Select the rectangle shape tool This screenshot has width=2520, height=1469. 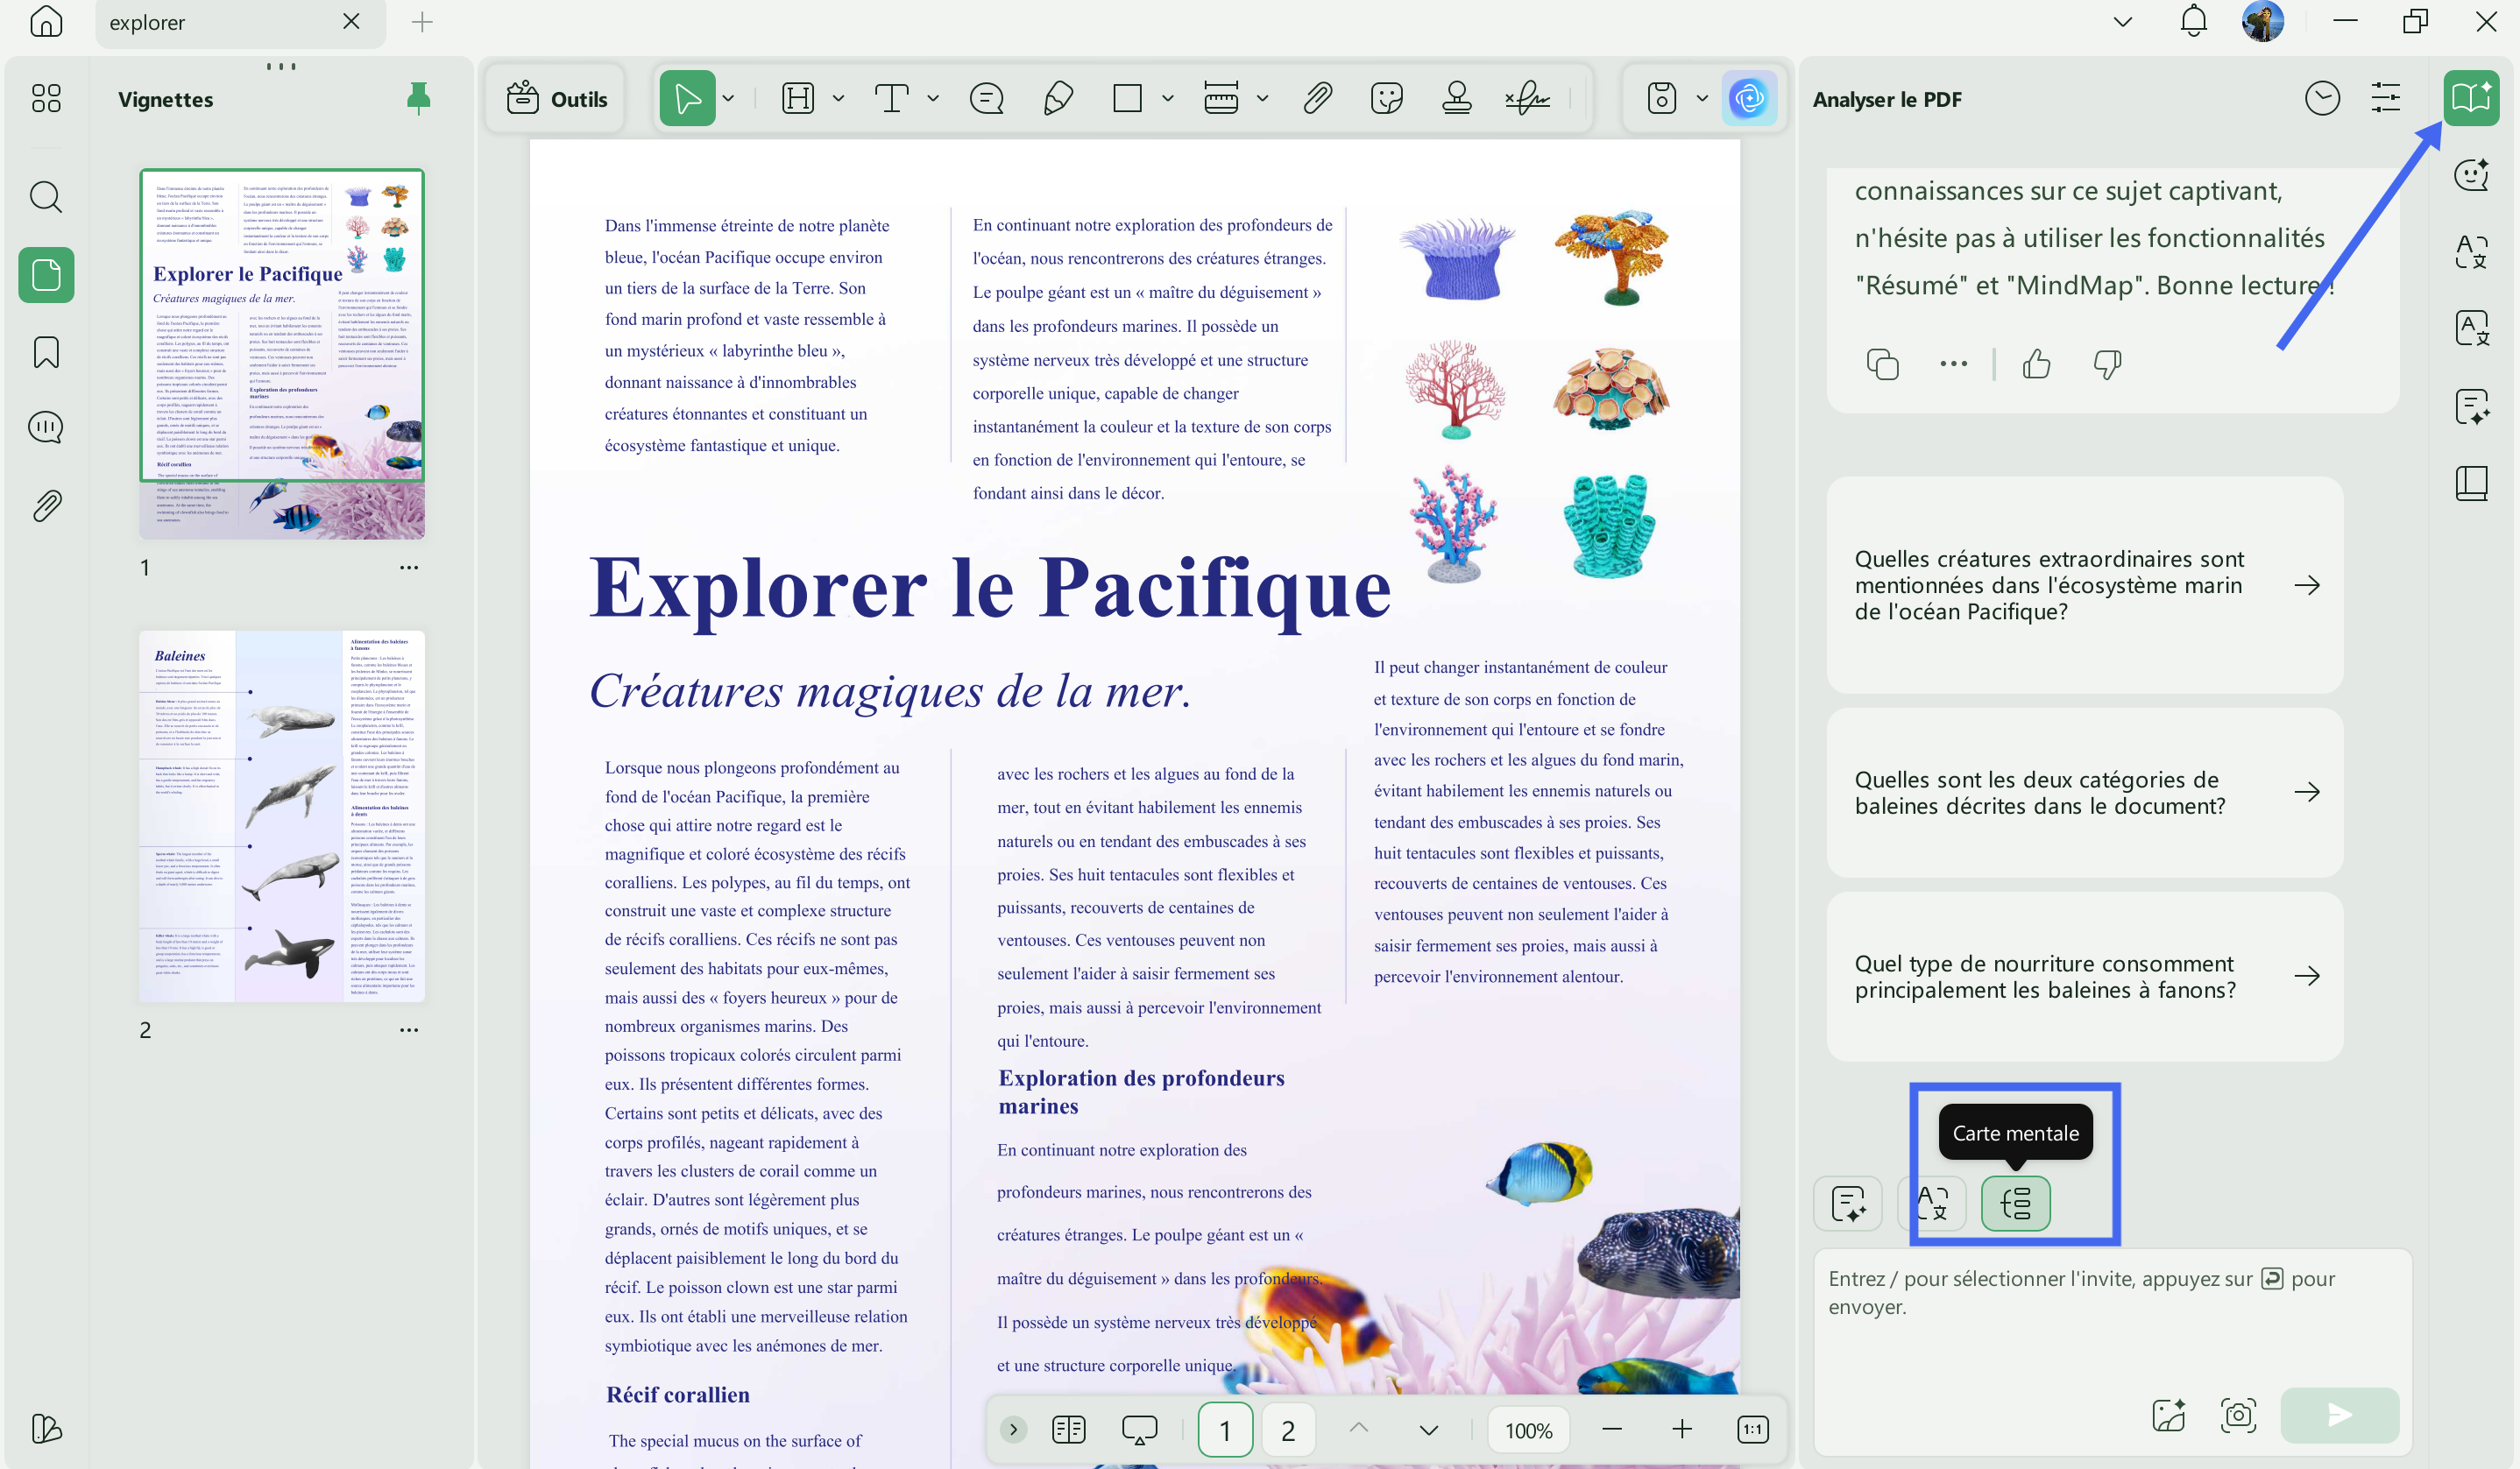click(x=1127, y=98)
